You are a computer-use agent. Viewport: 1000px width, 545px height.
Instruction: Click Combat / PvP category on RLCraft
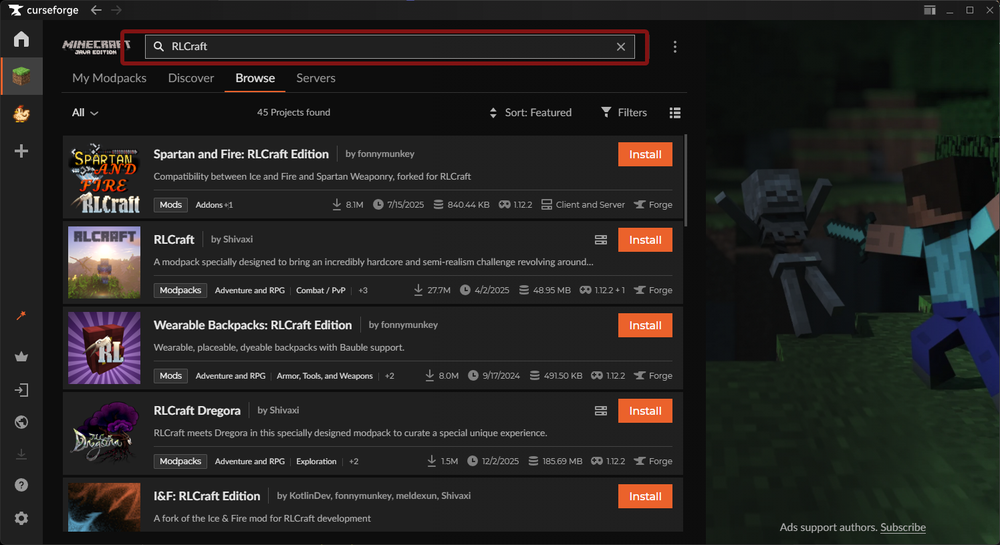[321, 290]
